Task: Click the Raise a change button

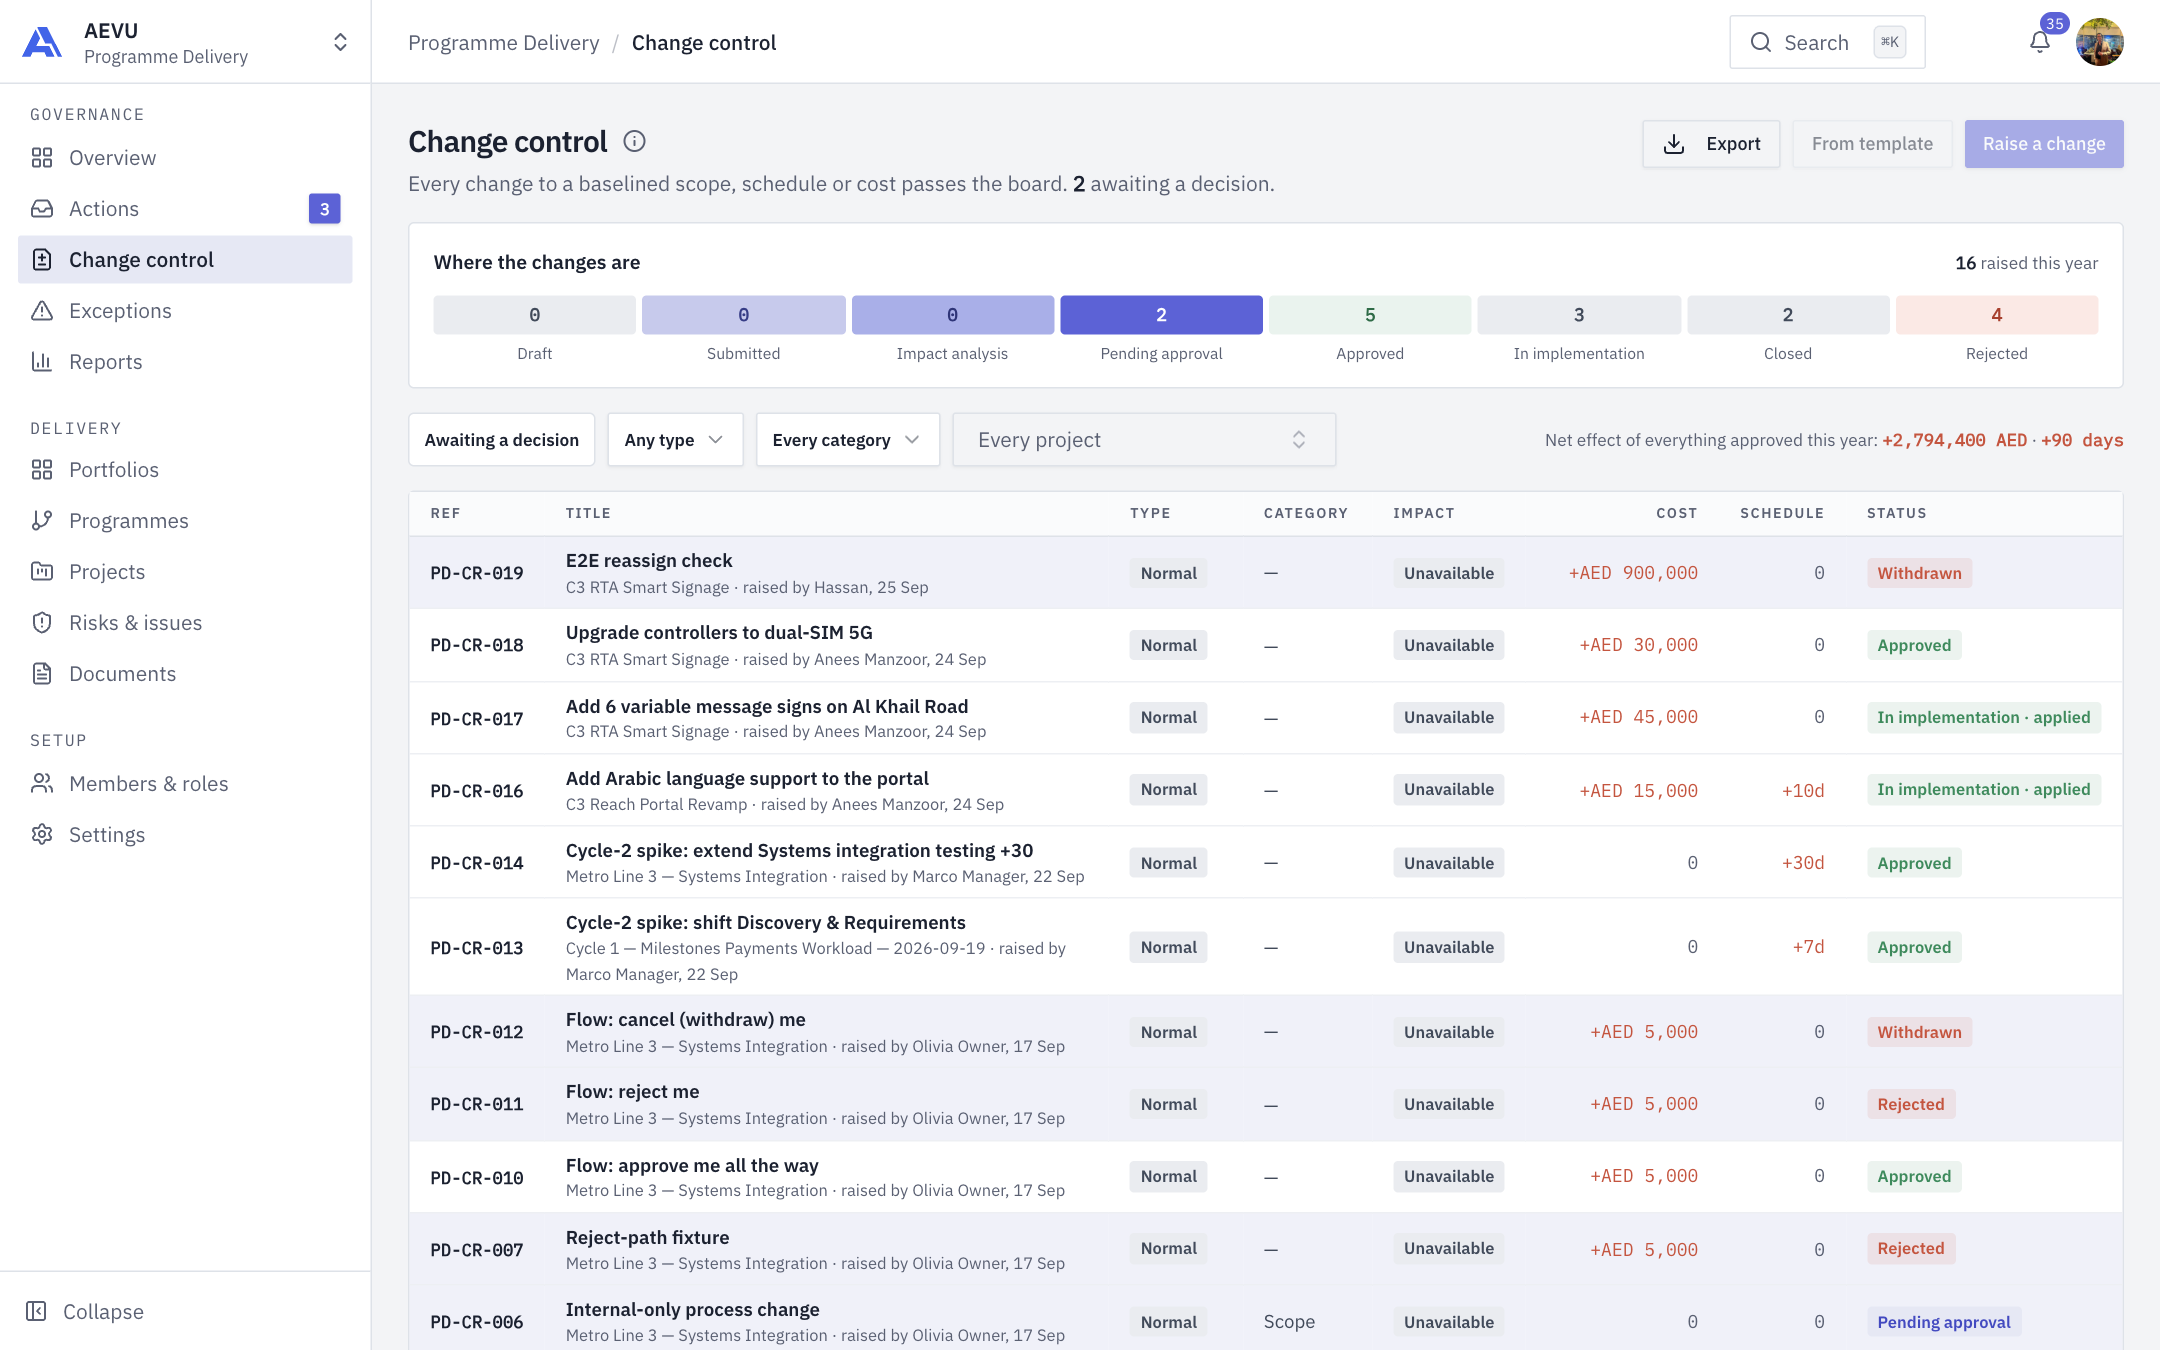Action: pos(2044,144)
